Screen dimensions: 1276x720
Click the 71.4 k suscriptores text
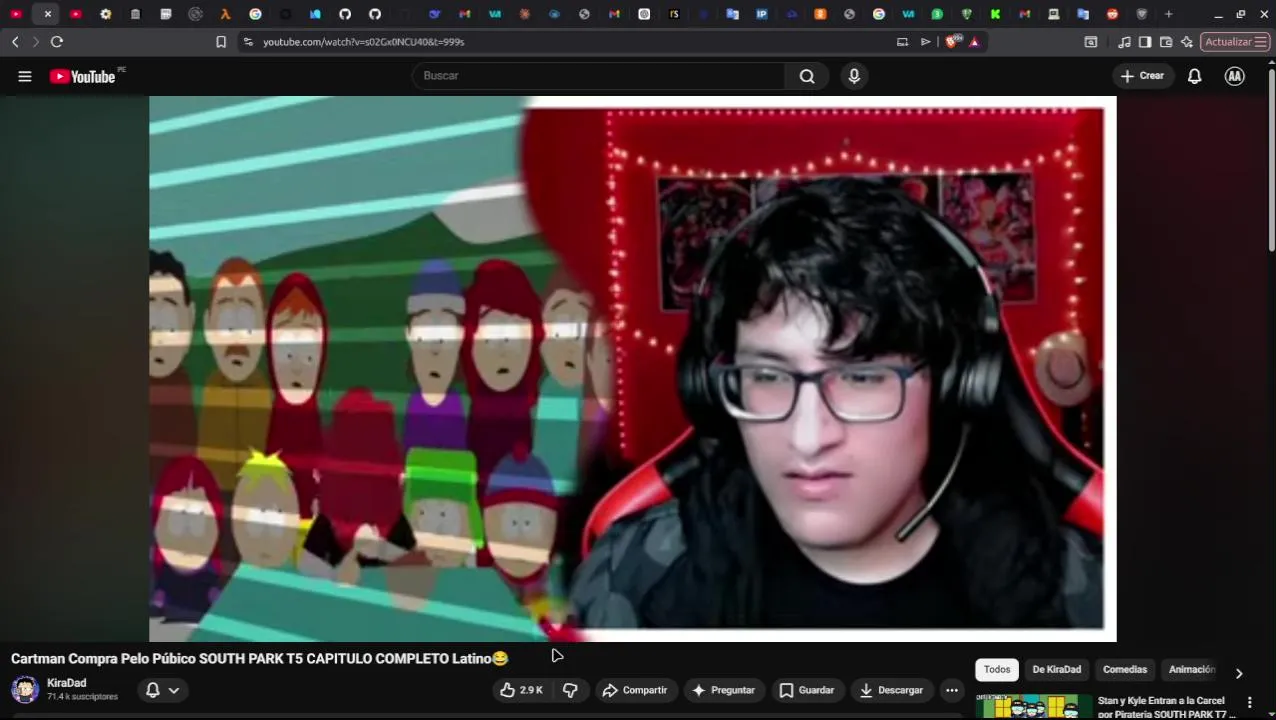(x=82, y=697)
